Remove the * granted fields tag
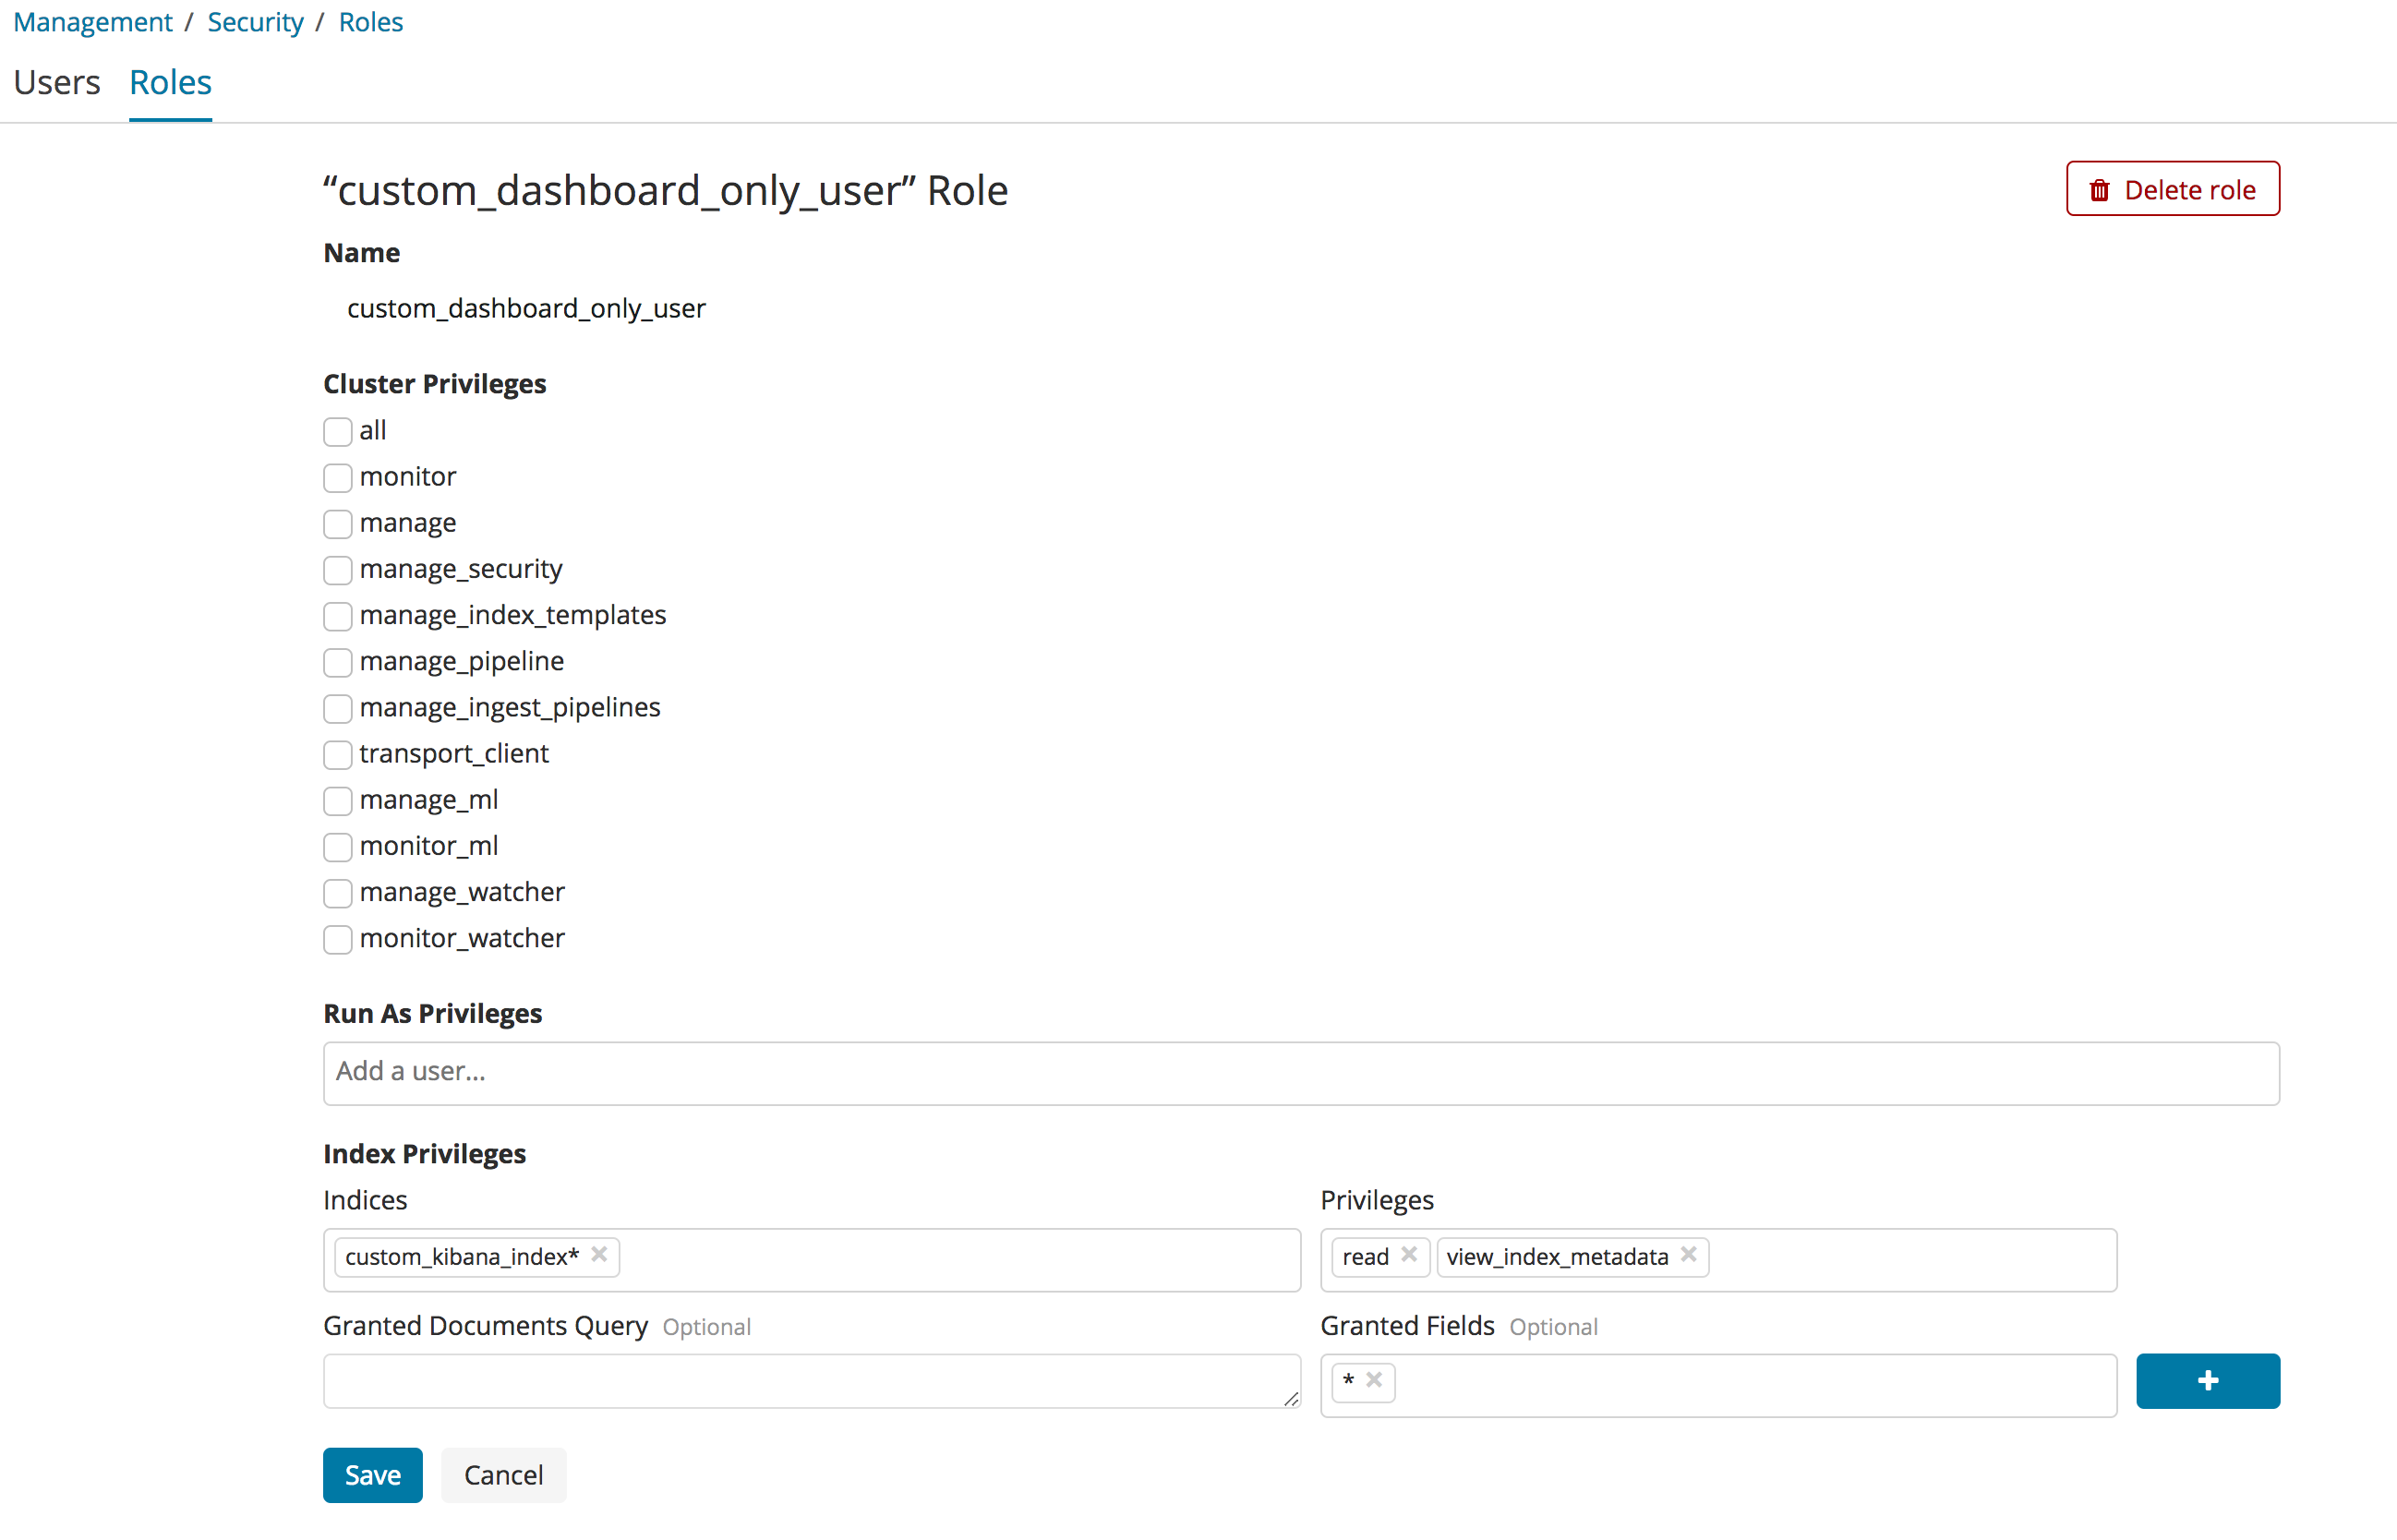 [1375, 1381]
